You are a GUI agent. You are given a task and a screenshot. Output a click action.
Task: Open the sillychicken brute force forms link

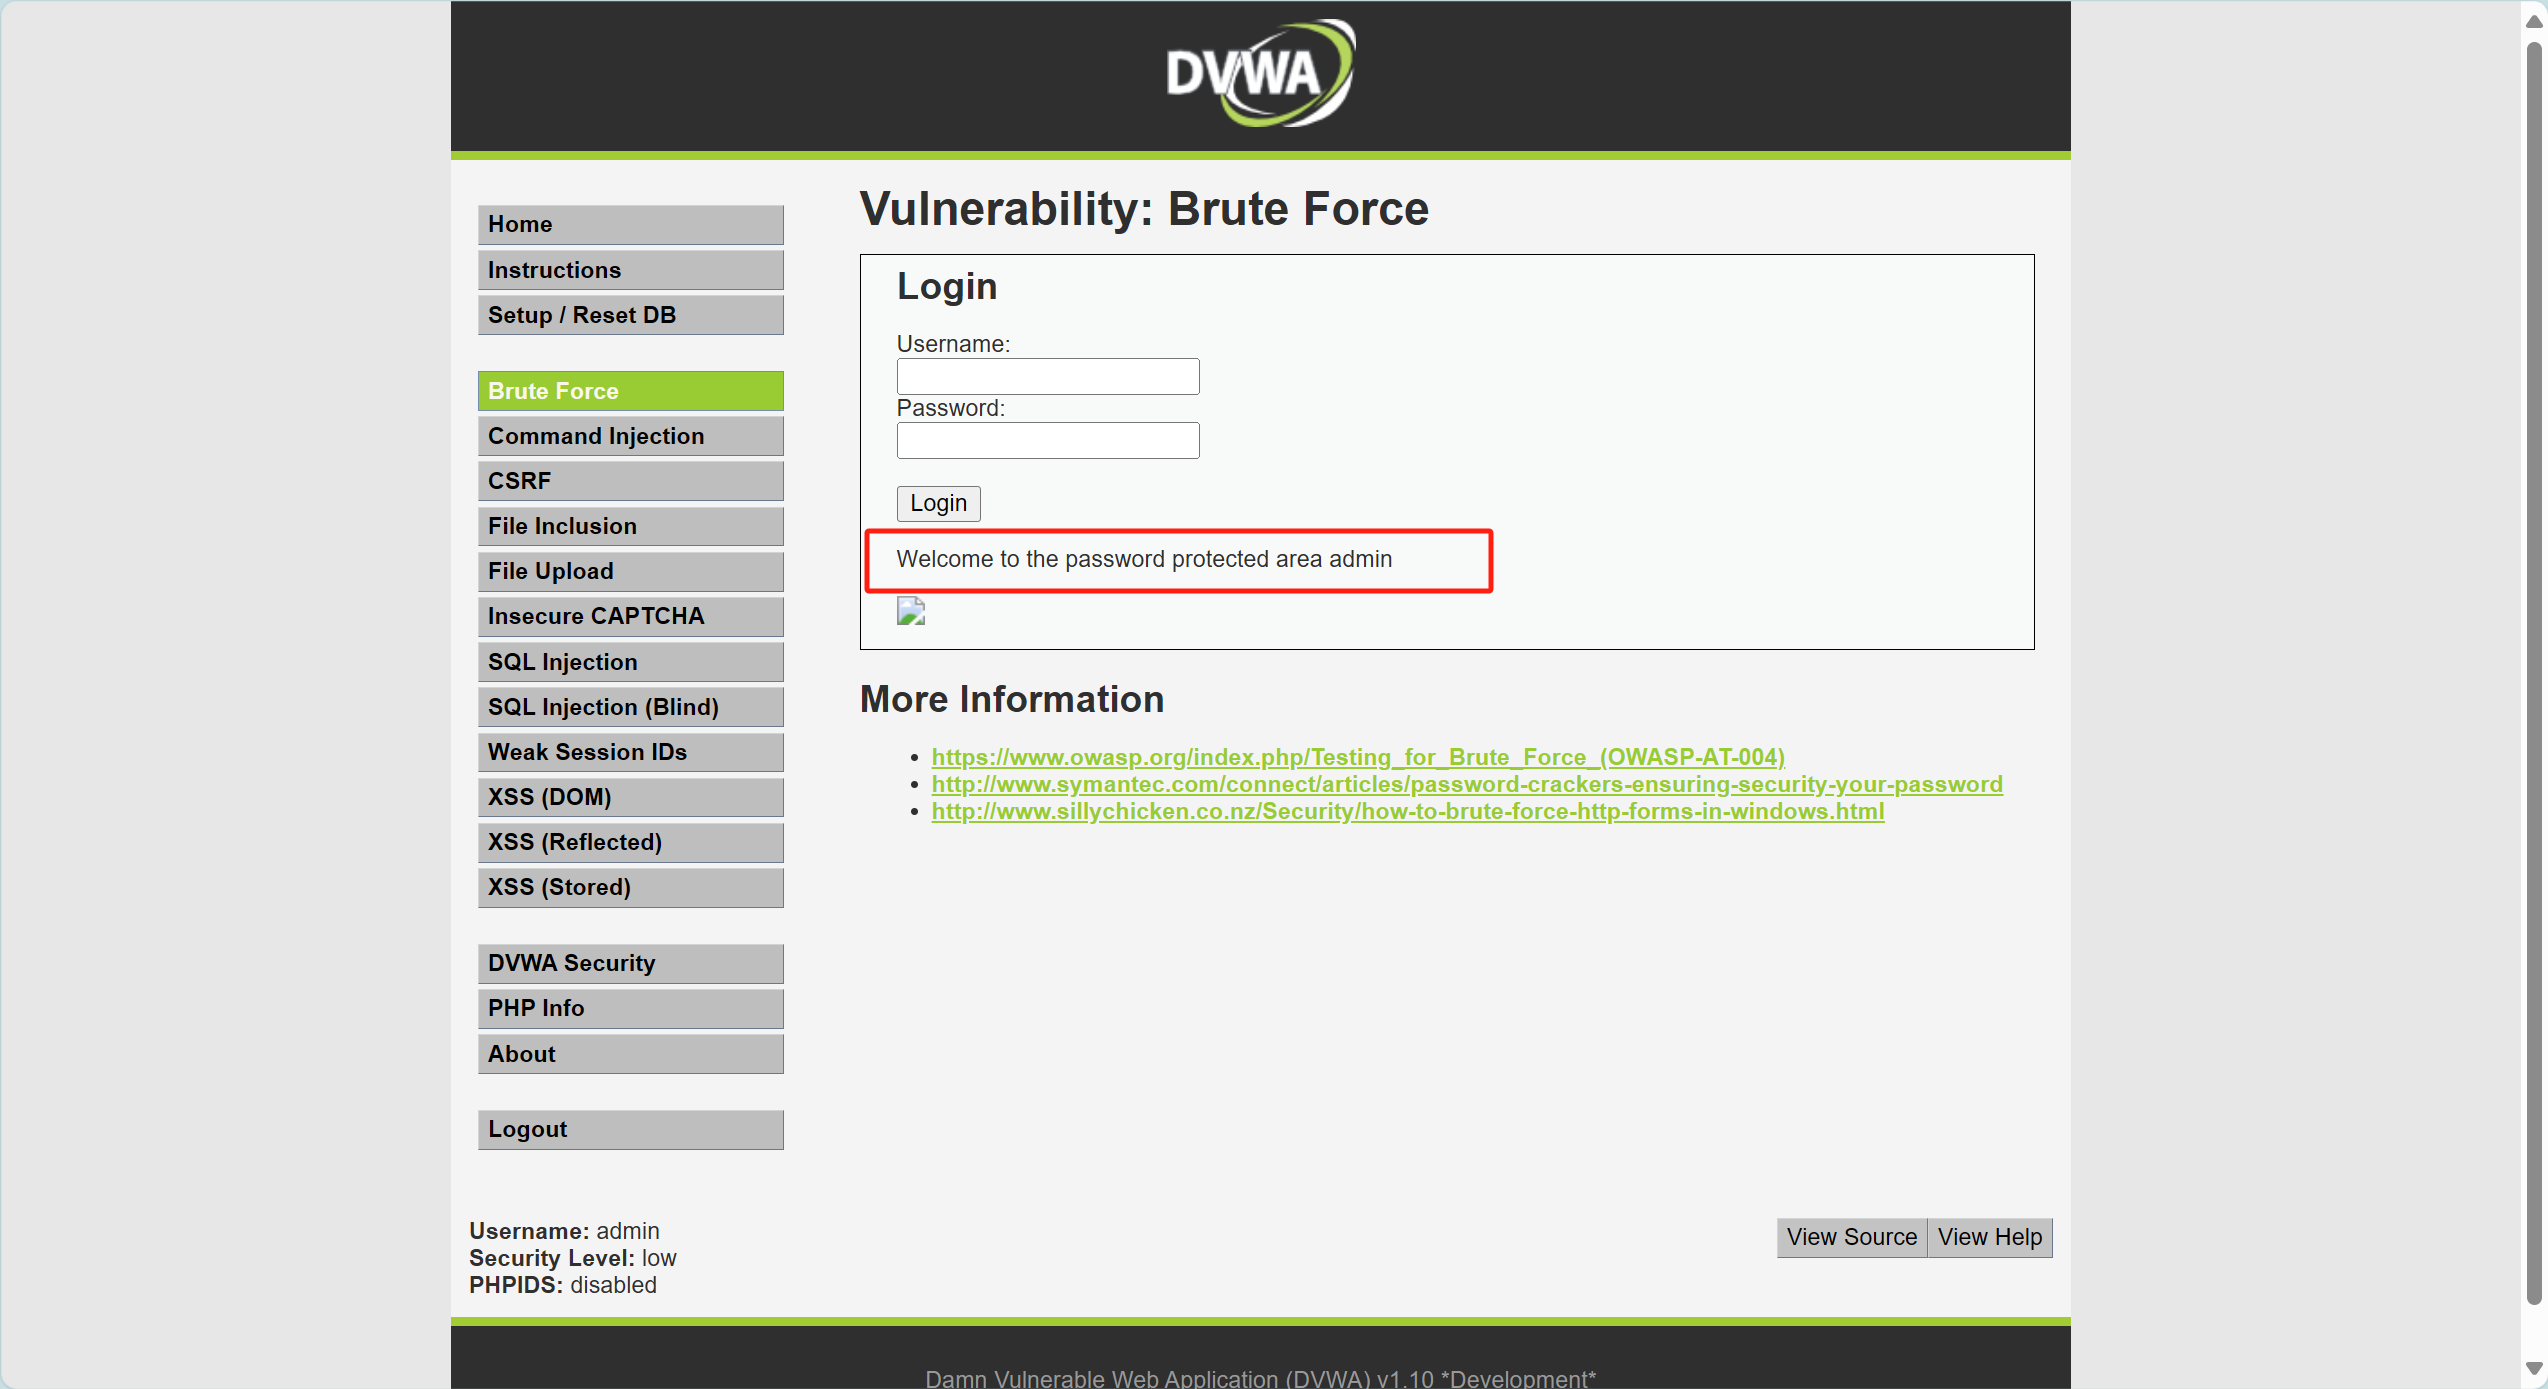(x=1407, y=811)
